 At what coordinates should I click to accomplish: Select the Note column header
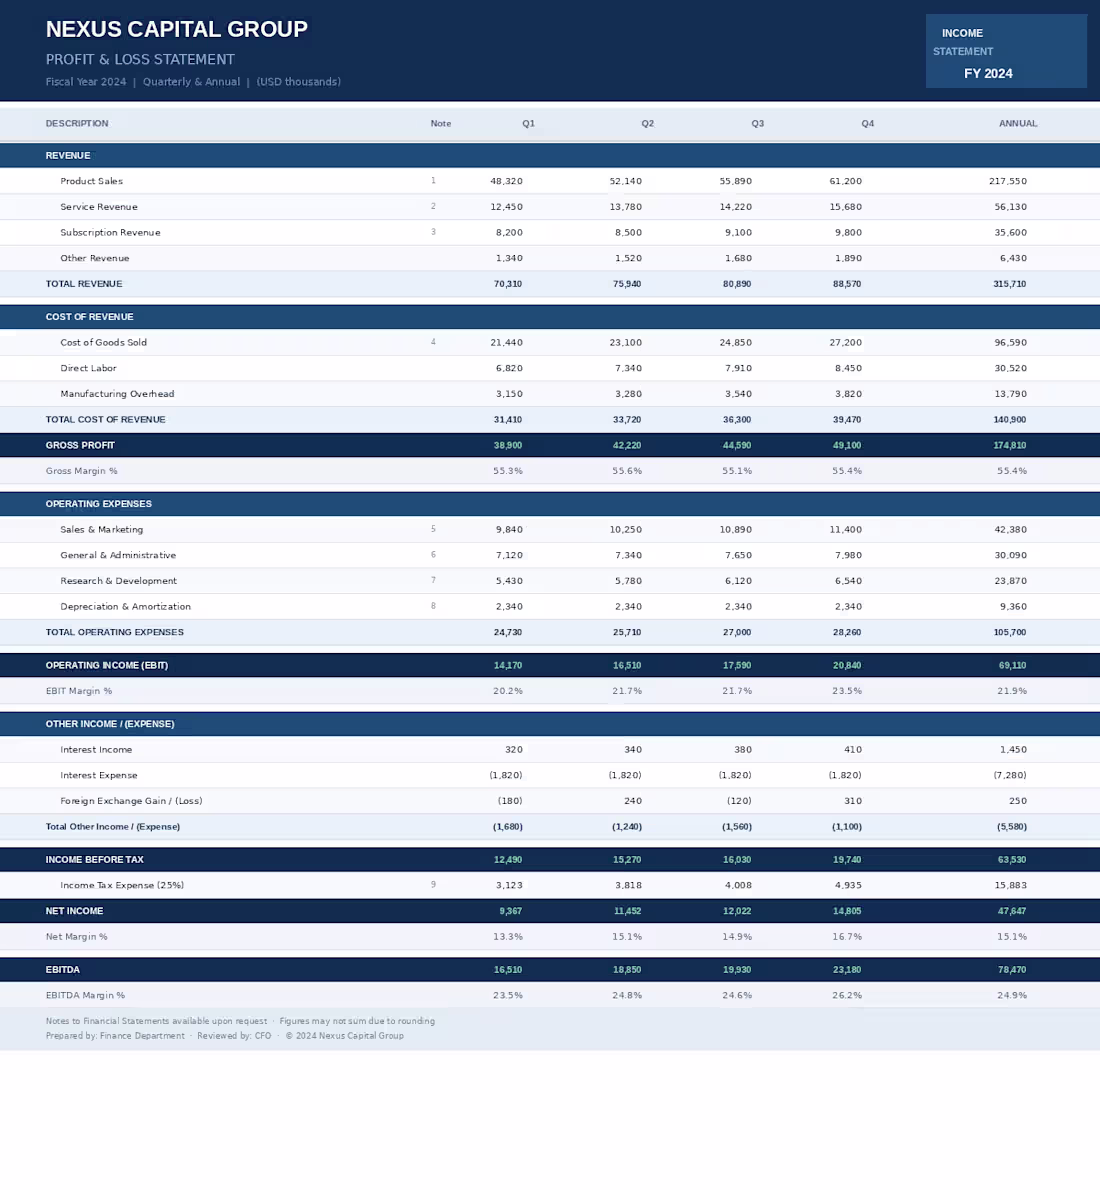440,123
